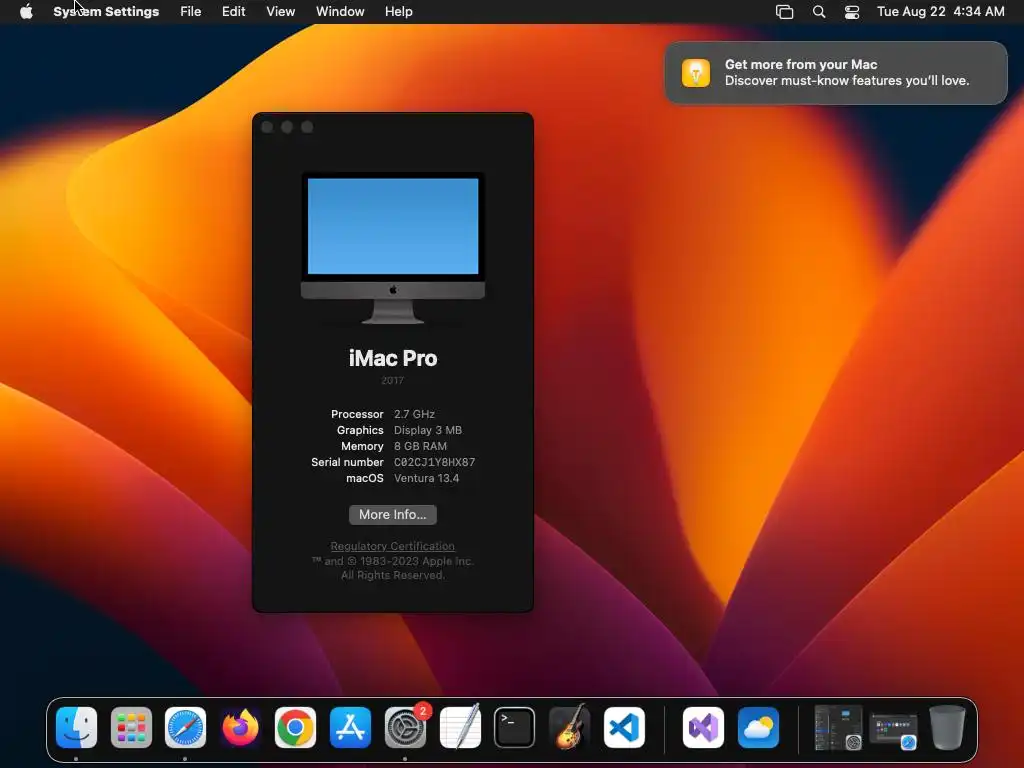Click the iMac Pro computer image
The height and width of the screenshot is (768, 1024).
coord(392,248)
